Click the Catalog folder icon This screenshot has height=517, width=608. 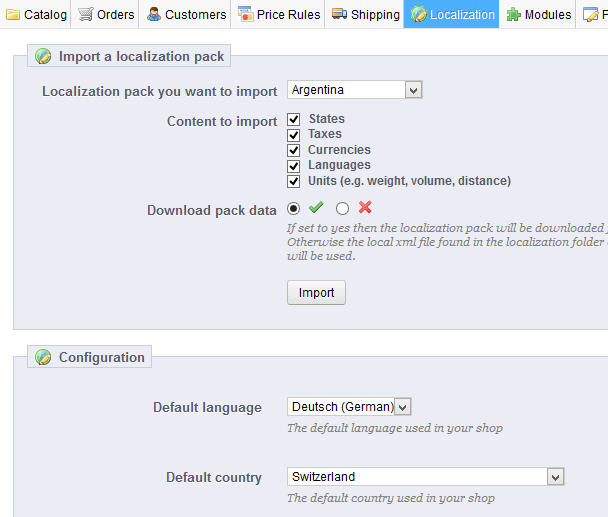[x=12, y=15]
